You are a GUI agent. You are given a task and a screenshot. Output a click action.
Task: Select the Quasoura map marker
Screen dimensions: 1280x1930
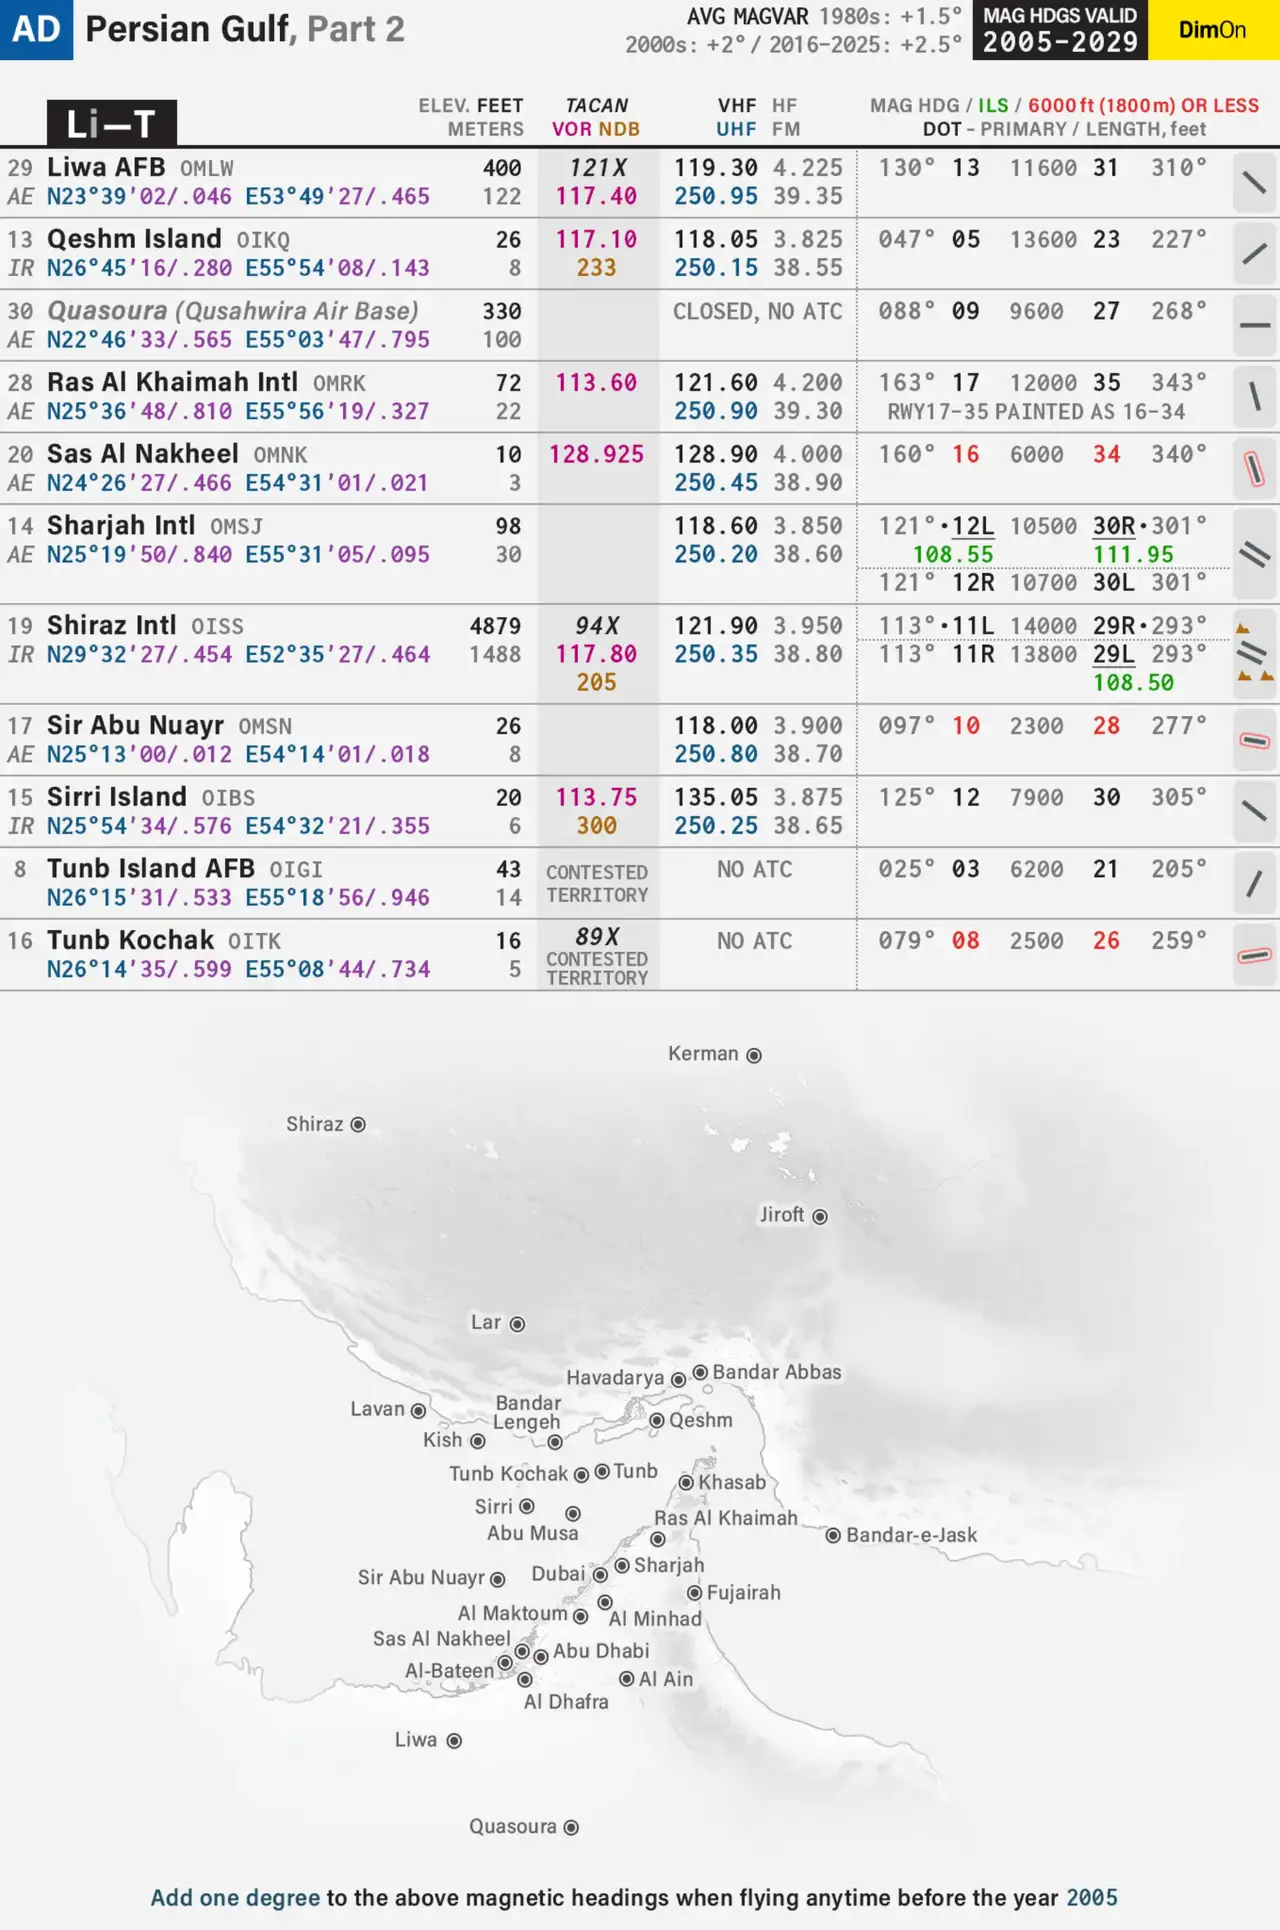pos(571,1827)
